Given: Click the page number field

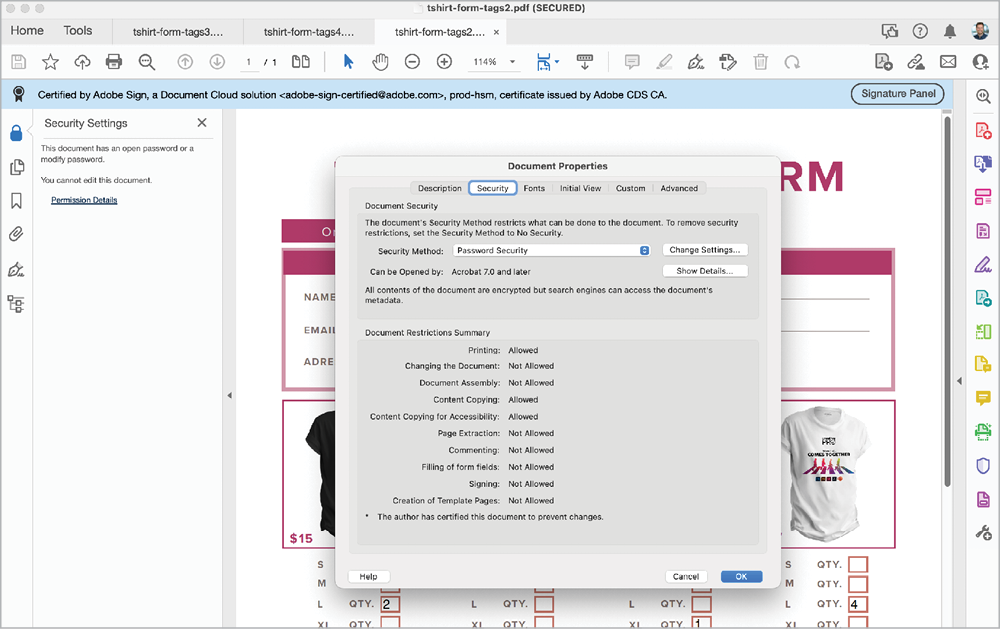Looking at the screenshot, I should [x=249, y=62].
